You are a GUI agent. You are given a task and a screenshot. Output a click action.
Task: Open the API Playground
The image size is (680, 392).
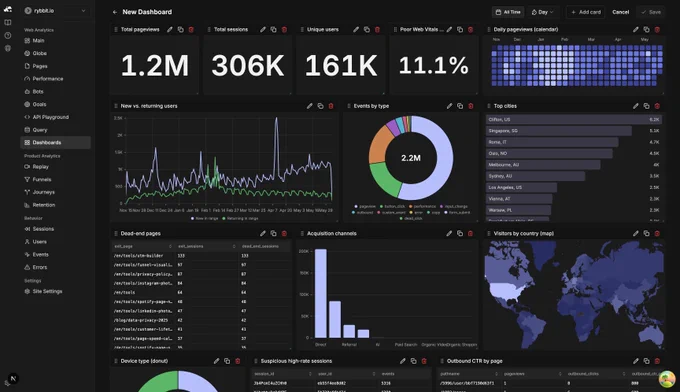click(x=56, y=117)
